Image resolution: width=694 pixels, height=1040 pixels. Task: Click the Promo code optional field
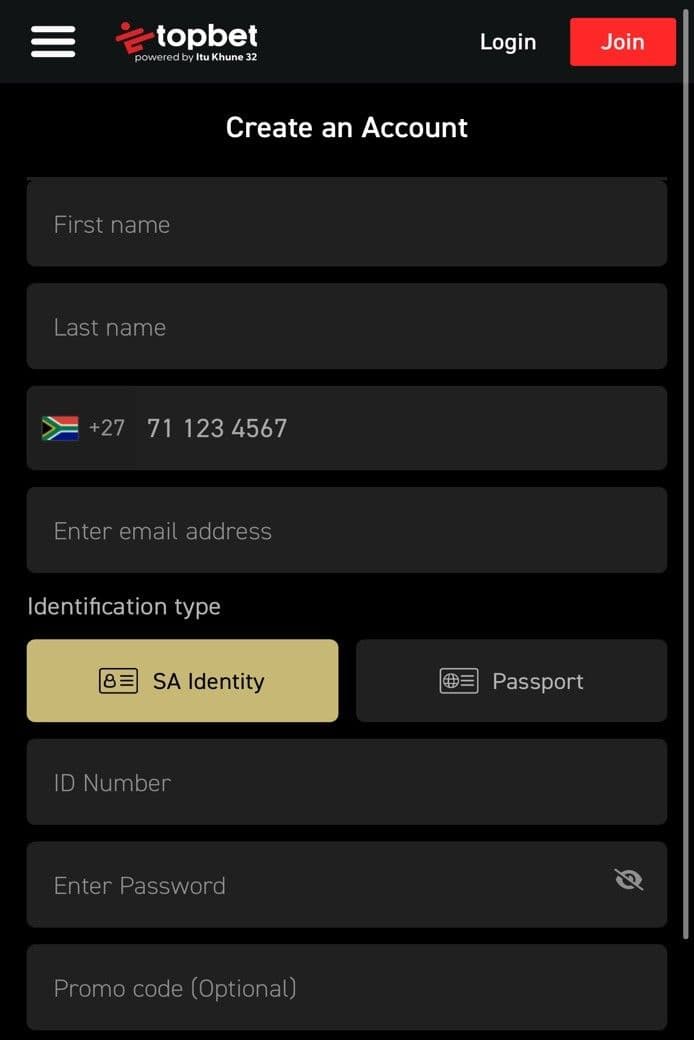coord(346,987)
